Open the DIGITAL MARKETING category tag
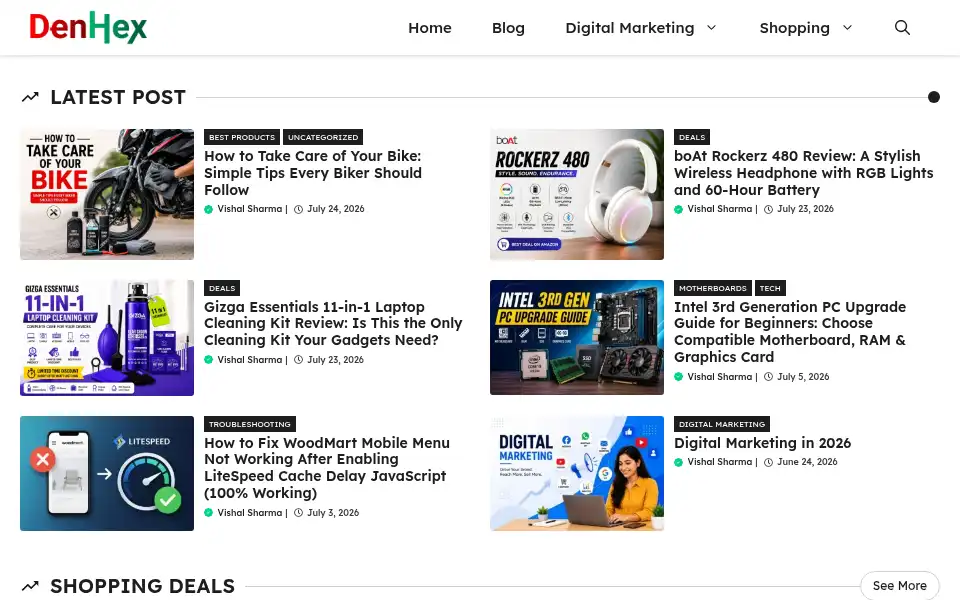 (722, 424)
